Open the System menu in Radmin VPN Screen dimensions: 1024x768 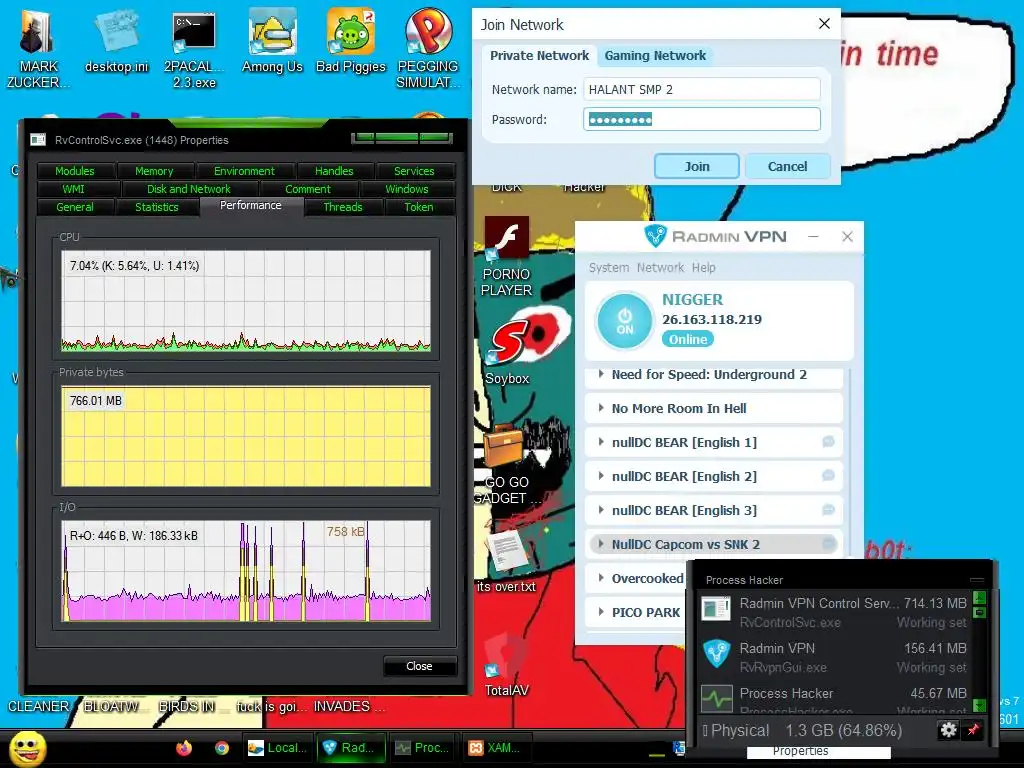click(609, 267)
